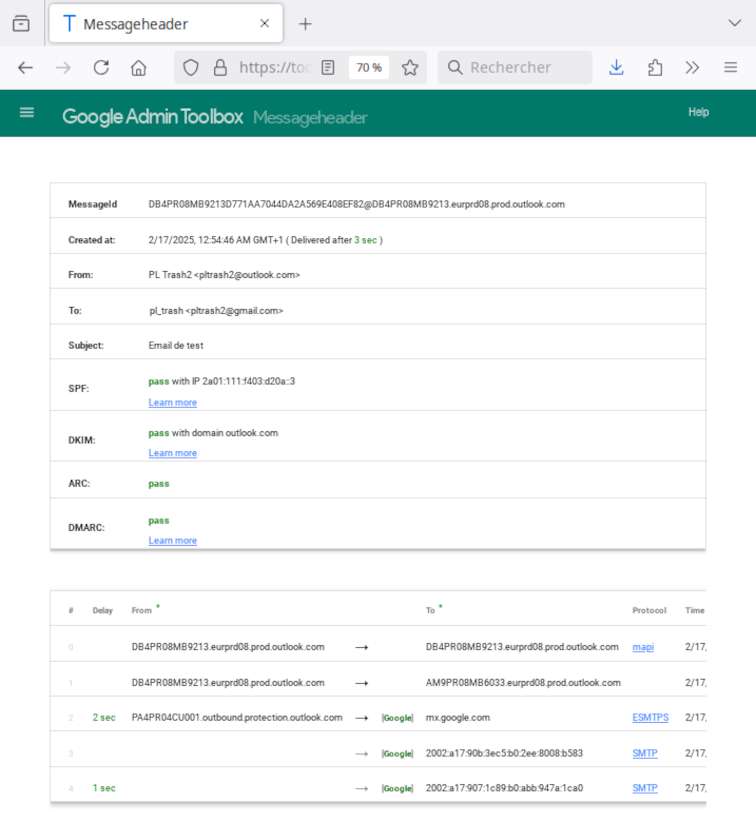This screenshot has width=756, height=822.
Task: Enable reader view in the address bar
Action: pos(329,67)
